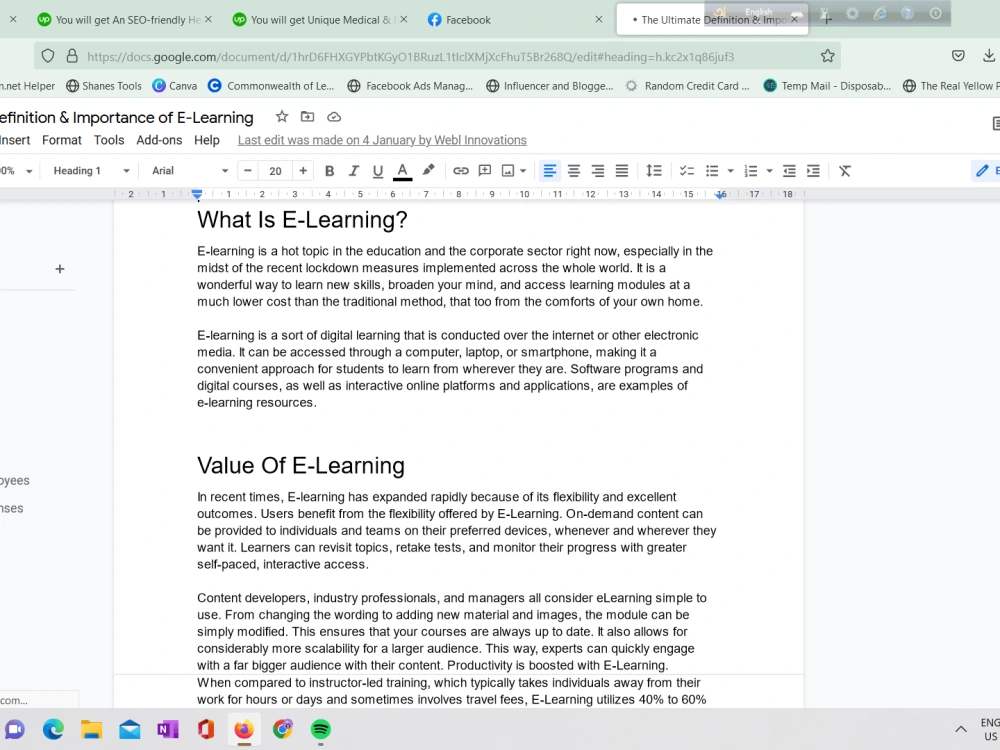The width and height of the screenshot is (1000, 750).
Task: Launch Spotify from taskbar
Action: 321,729
